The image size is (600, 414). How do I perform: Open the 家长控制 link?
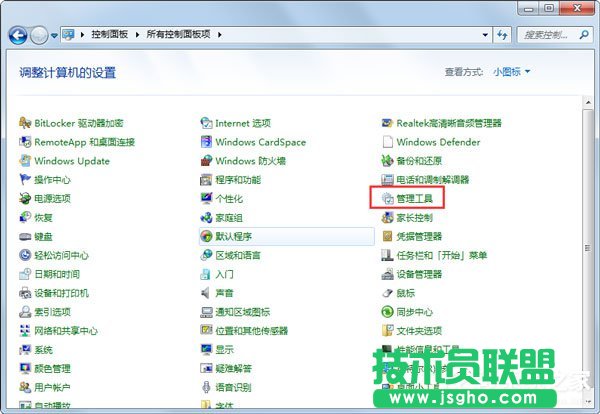pyautogui.click(x=414, y=217)
